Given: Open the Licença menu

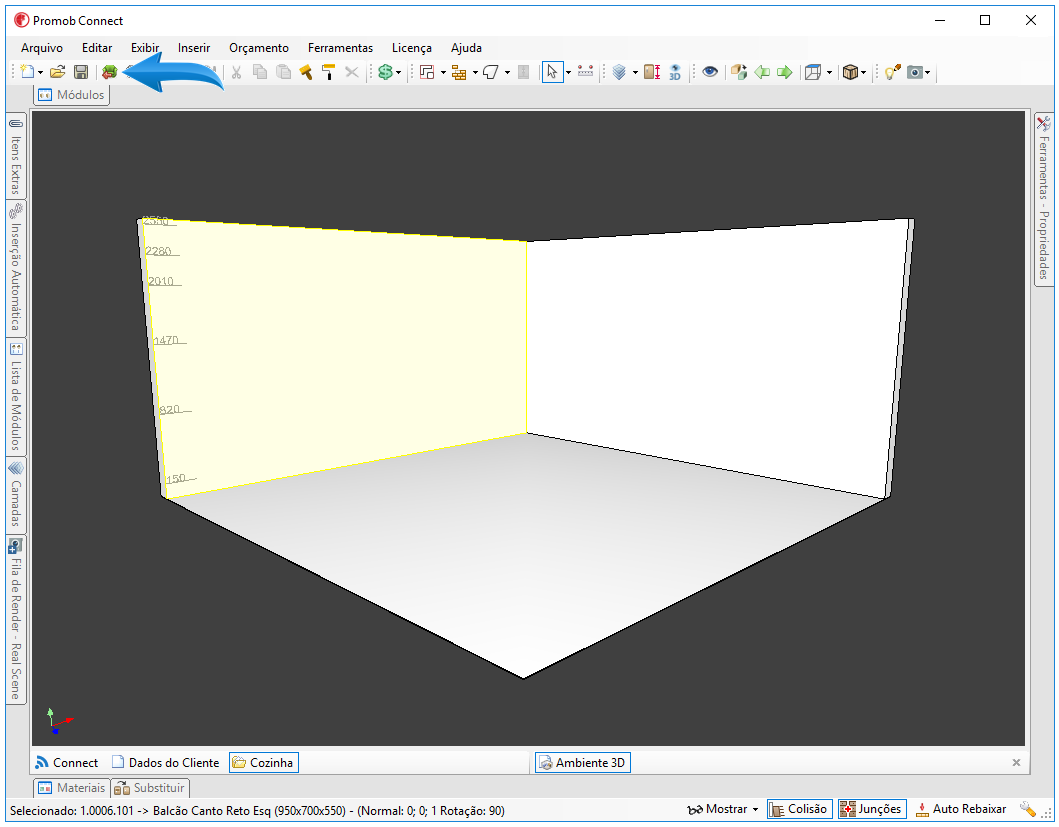Looking at the screenshot, I should tap(411, 48).
